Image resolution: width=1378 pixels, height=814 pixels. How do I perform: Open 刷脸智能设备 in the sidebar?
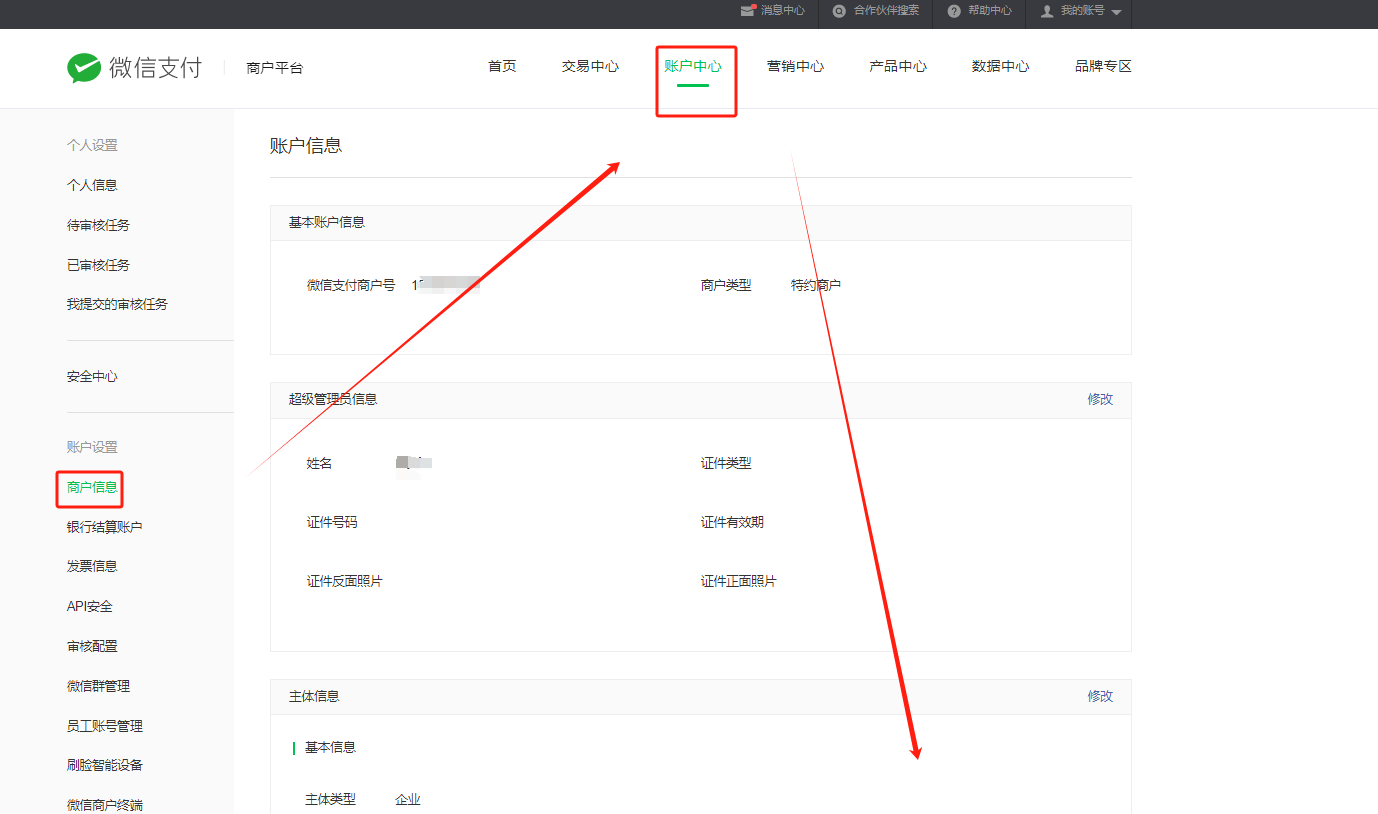click(x=105, y=765)
